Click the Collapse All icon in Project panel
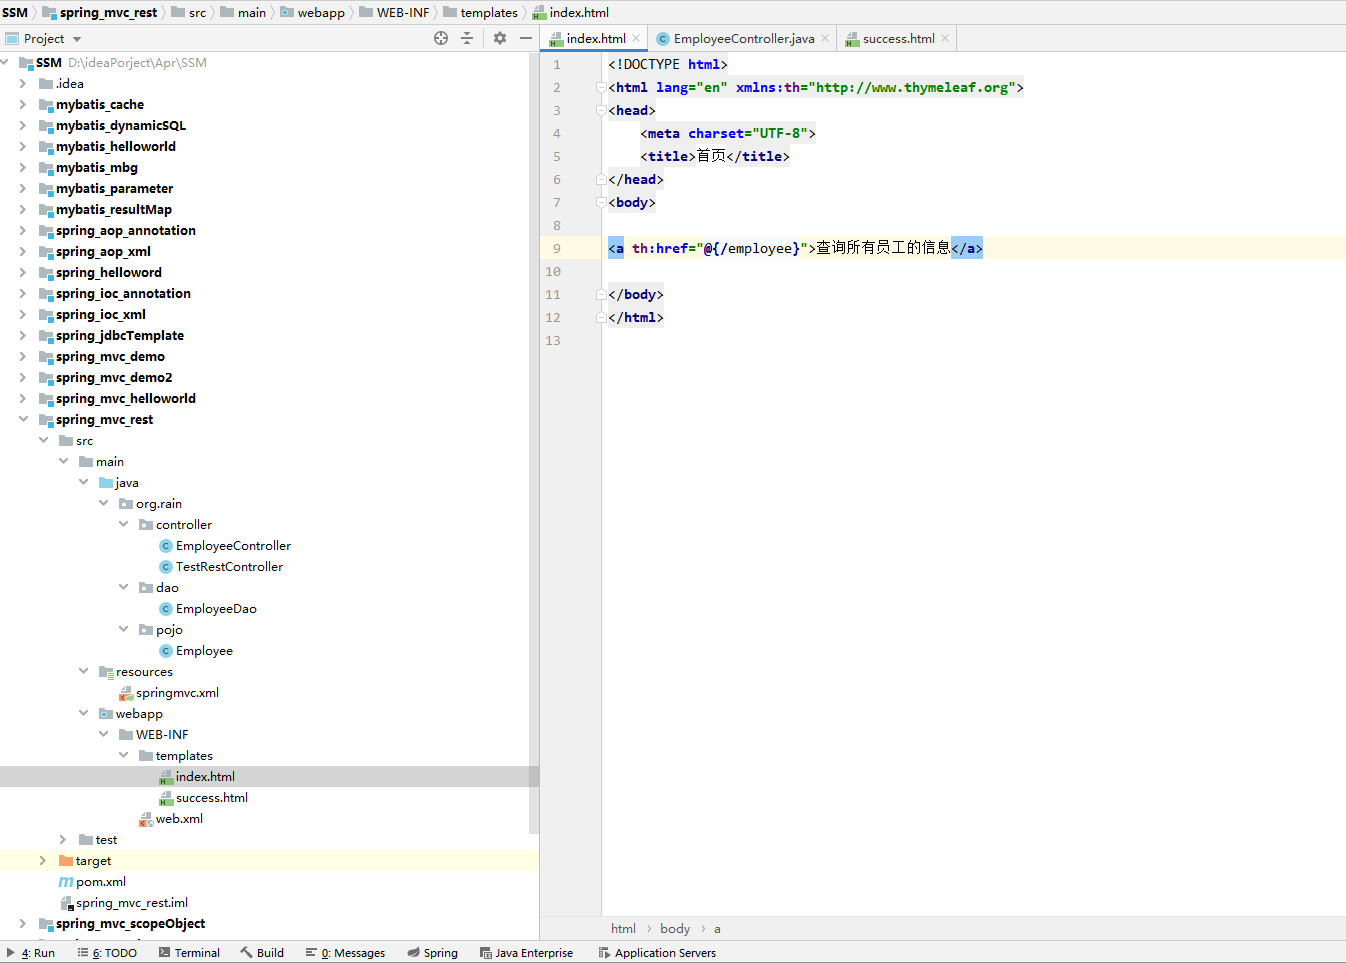 [x=467, y=38]
